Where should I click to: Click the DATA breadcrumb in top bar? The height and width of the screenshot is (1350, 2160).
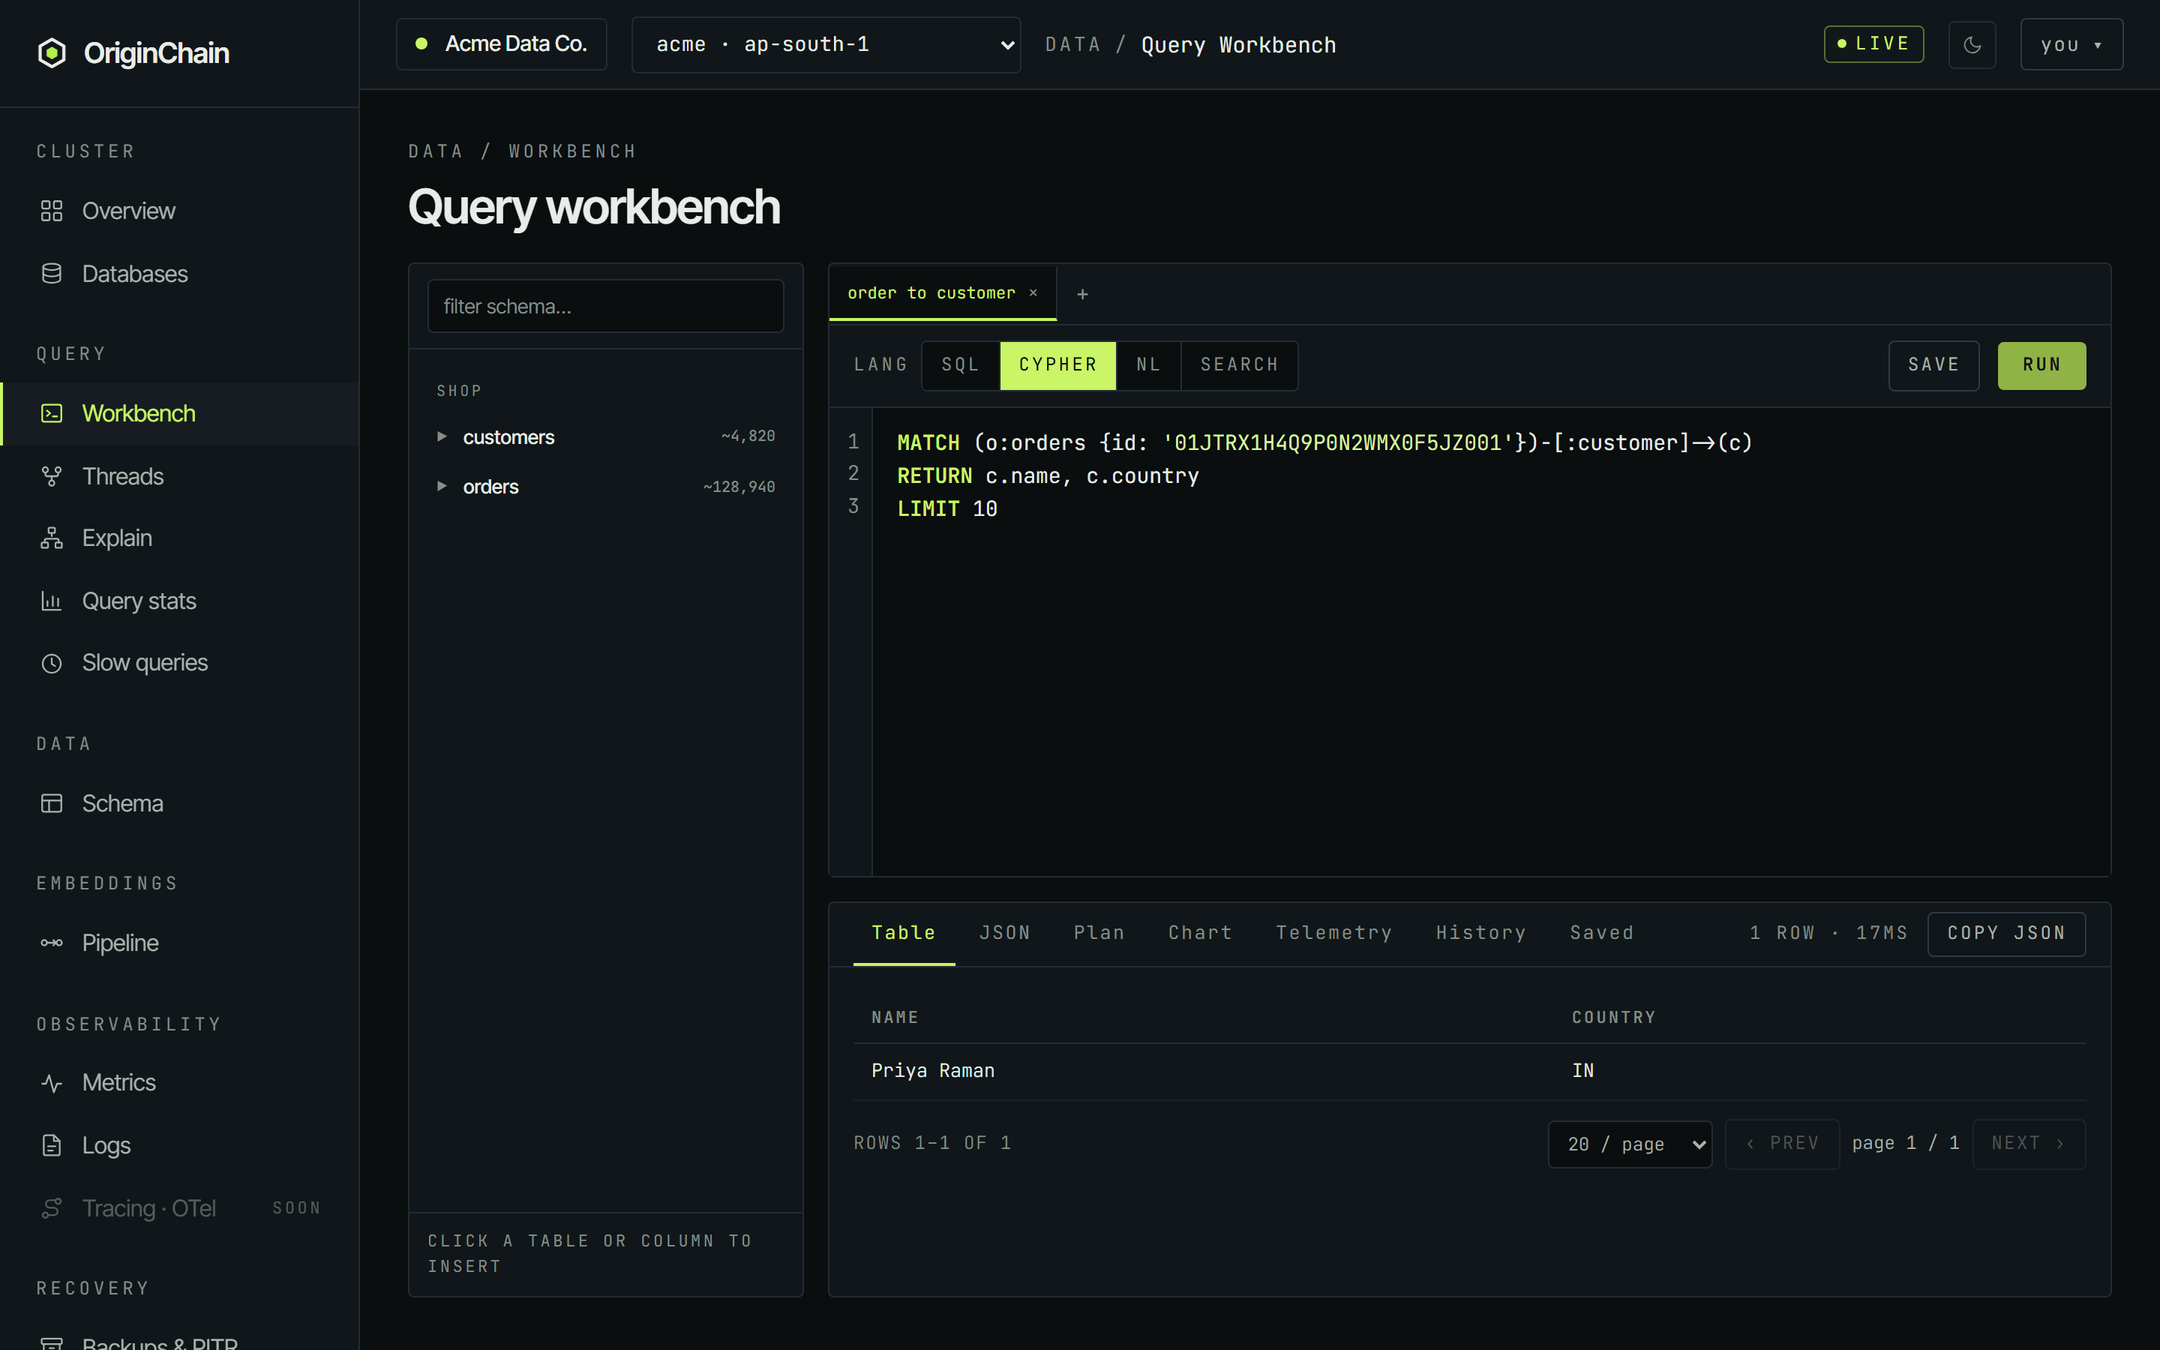(1072, 45)
